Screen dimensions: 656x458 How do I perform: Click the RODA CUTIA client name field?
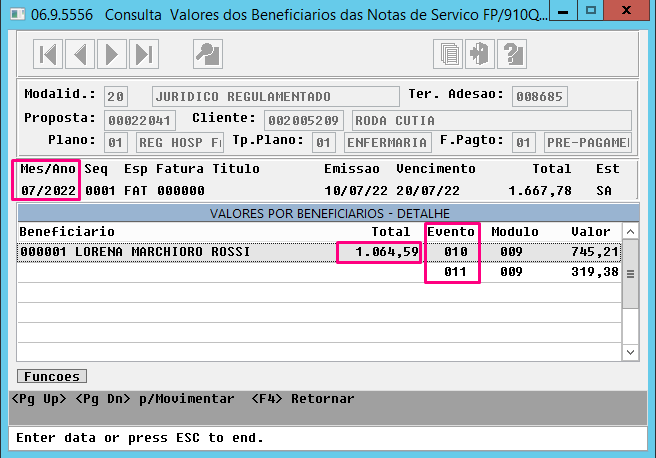(x=492, y=120)
